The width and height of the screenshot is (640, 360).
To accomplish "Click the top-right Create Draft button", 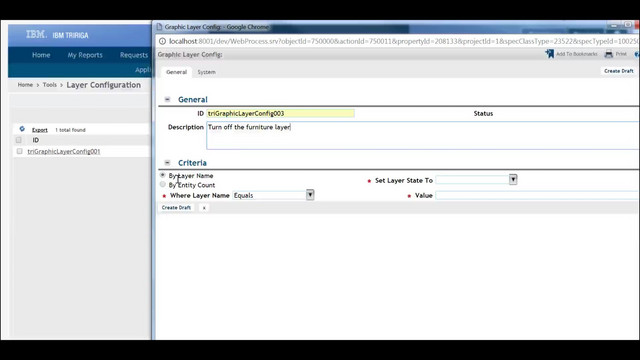I will (x=618, y=71).
